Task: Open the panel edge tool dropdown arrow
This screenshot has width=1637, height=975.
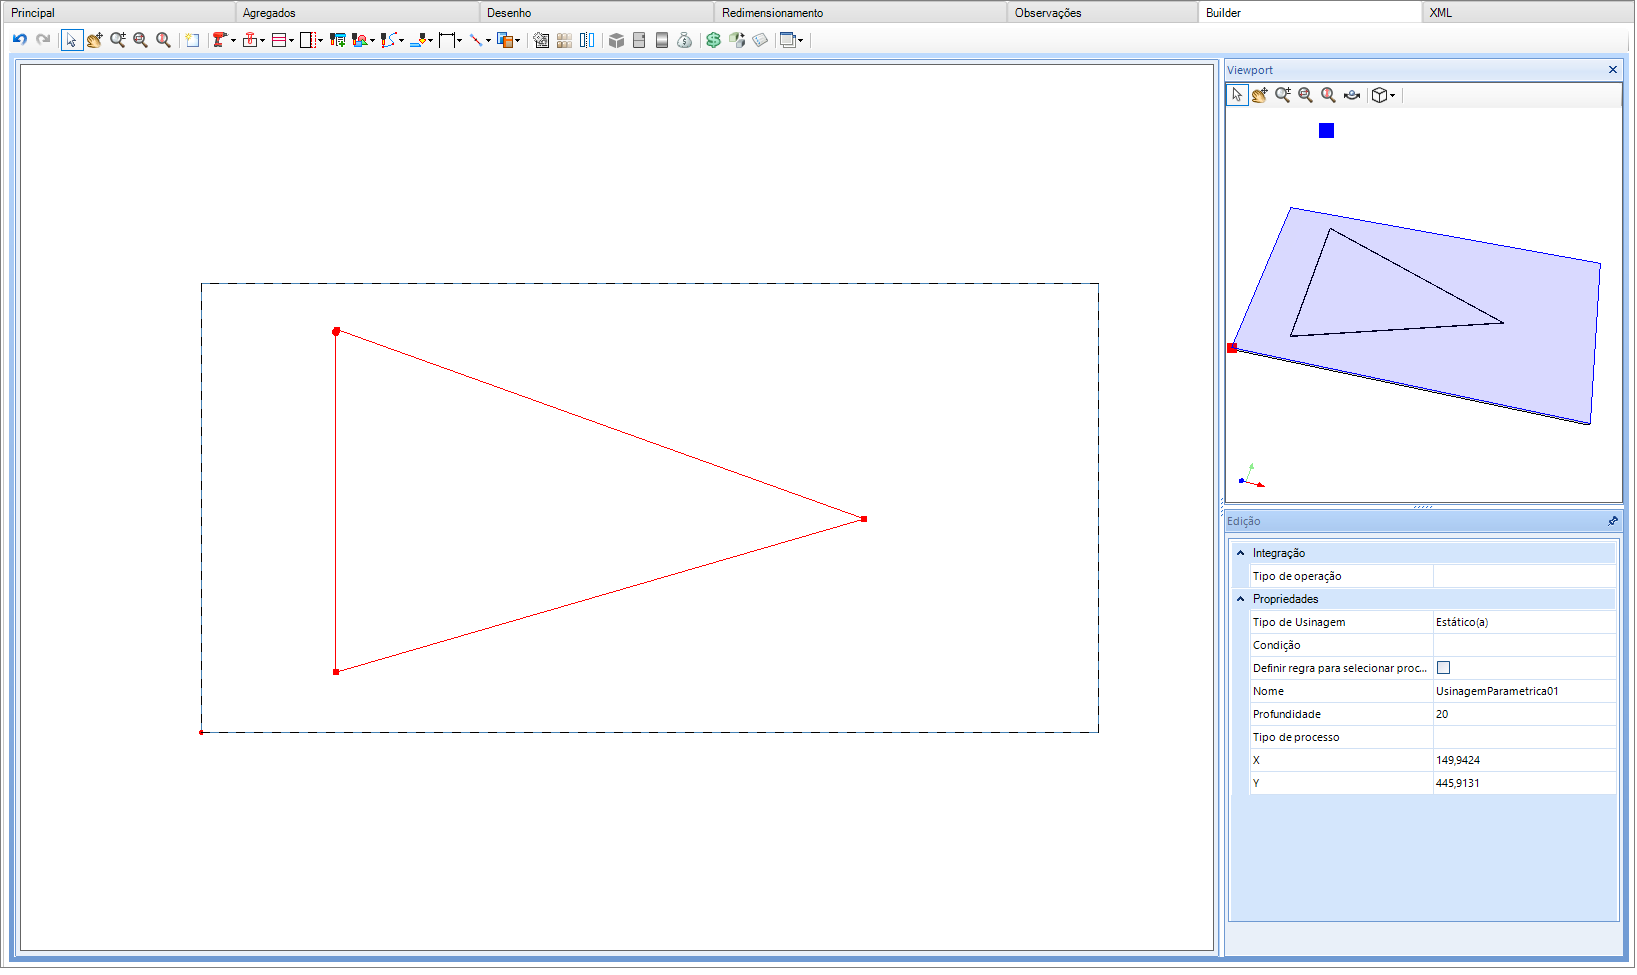Action: pos(320,41)
